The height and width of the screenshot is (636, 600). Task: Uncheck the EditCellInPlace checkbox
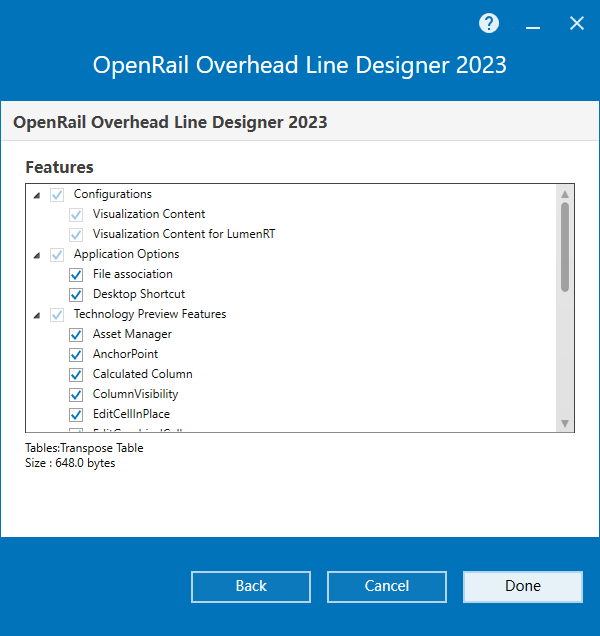pyautogui.click(x=76, y=415)
